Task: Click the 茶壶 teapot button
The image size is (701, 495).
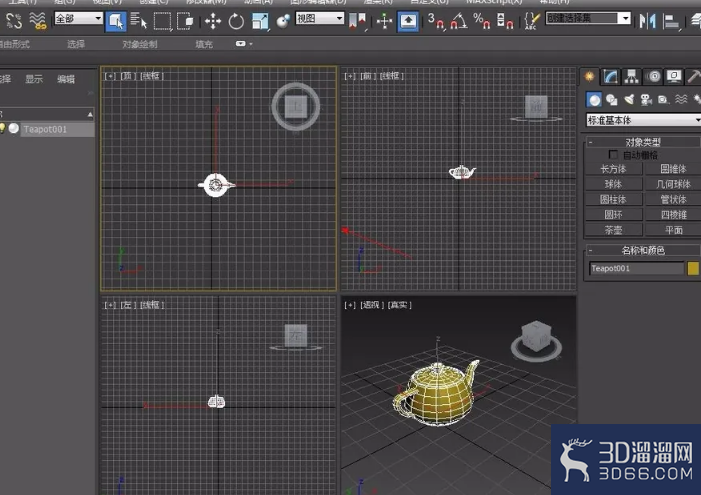Action: tap(613, 230)
